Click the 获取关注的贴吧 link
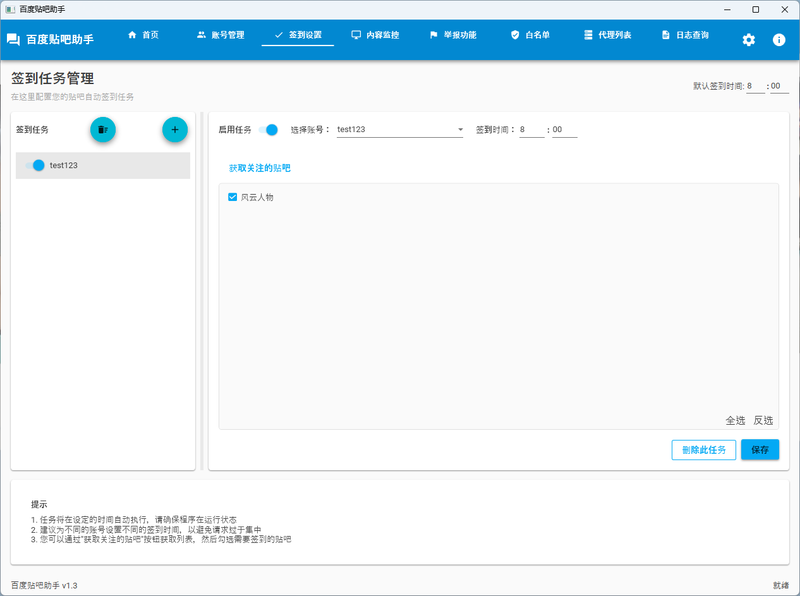The width and height of the screenshot is (800, 596). point(260,168)
